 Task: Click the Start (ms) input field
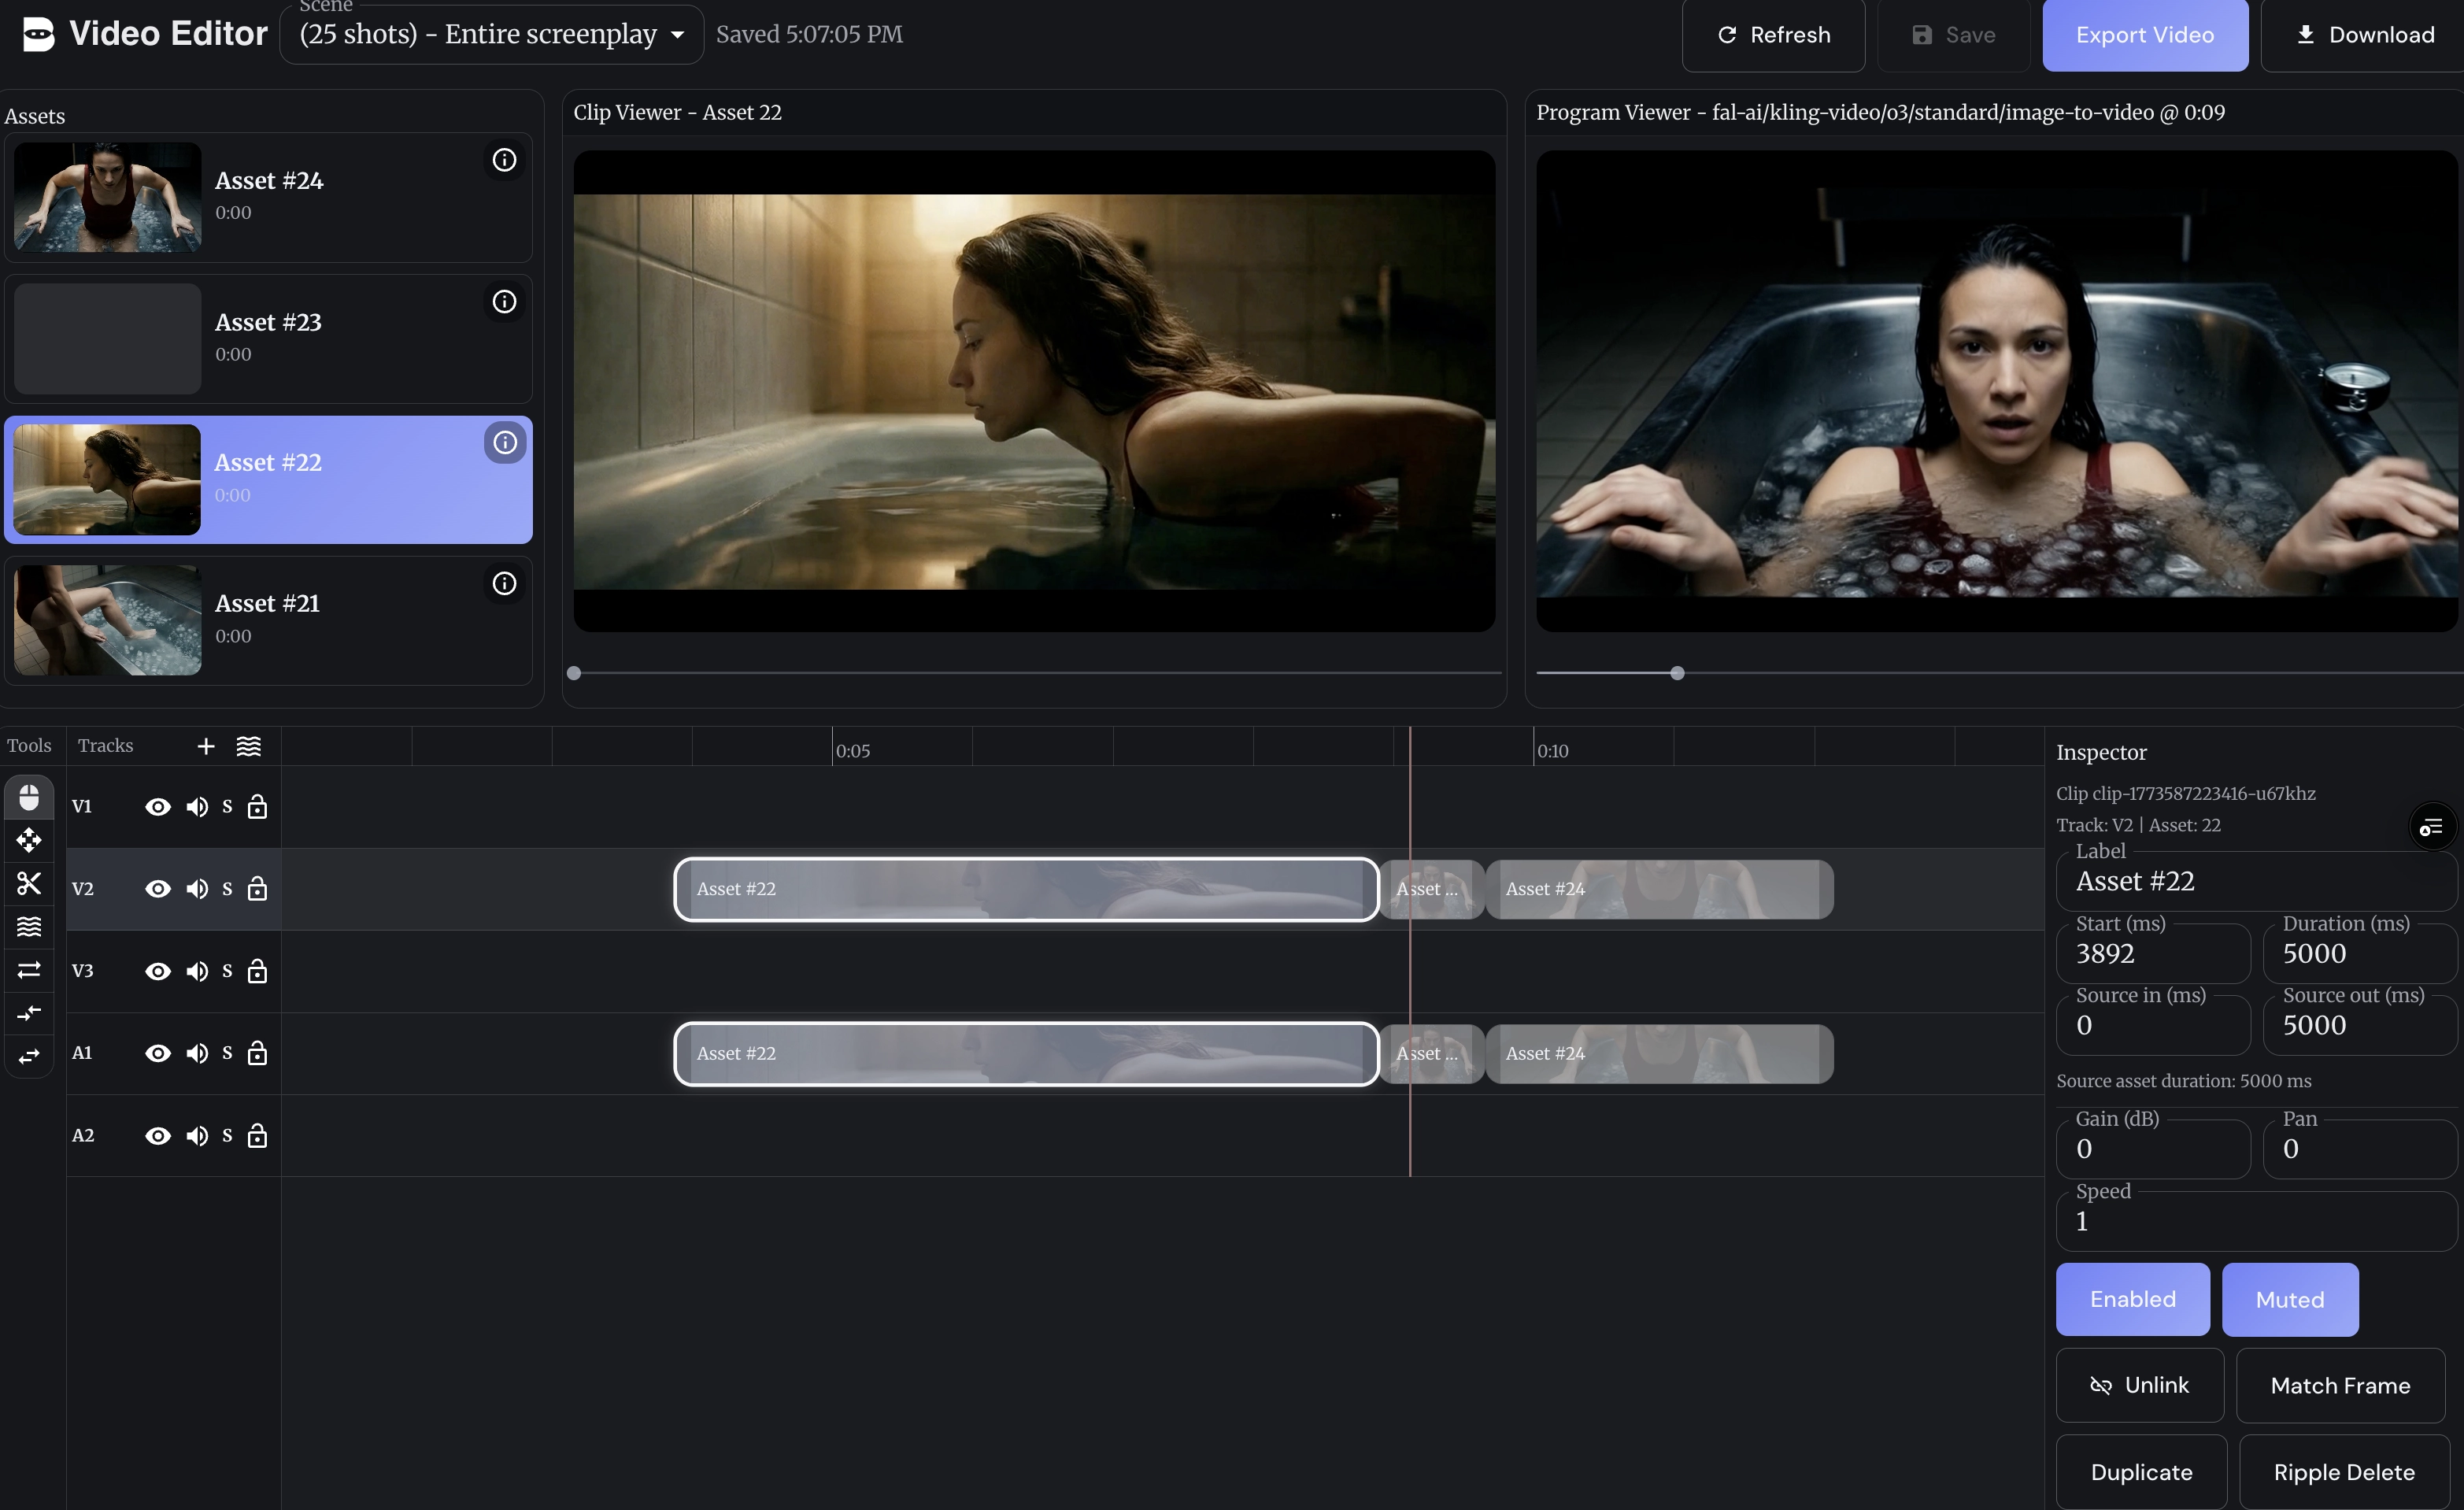[2153, 953]
